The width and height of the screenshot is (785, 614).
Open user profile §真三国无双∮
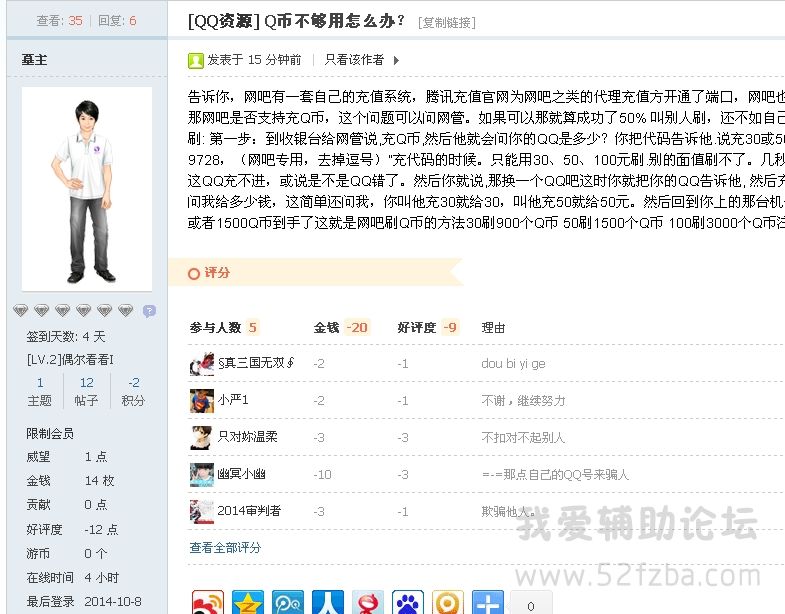pyautogui.click(x=256, y=363)
